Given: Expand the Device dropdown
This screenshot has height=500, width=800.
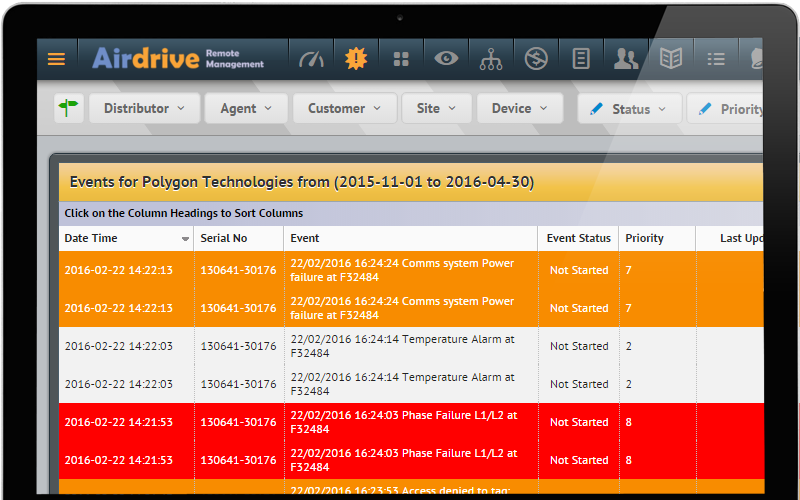Looking at the screenshot, I should click(519, 108).
